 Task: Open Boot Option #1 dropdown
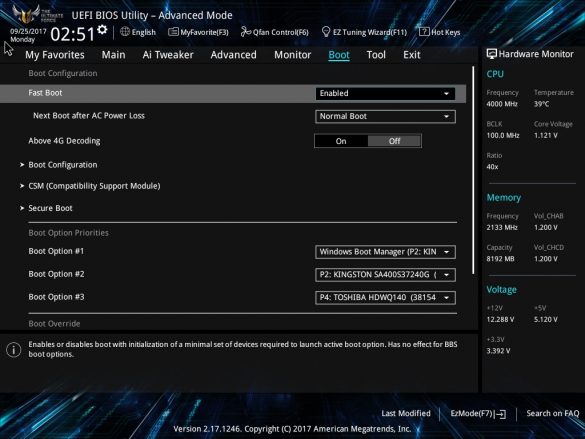[385, 252]
